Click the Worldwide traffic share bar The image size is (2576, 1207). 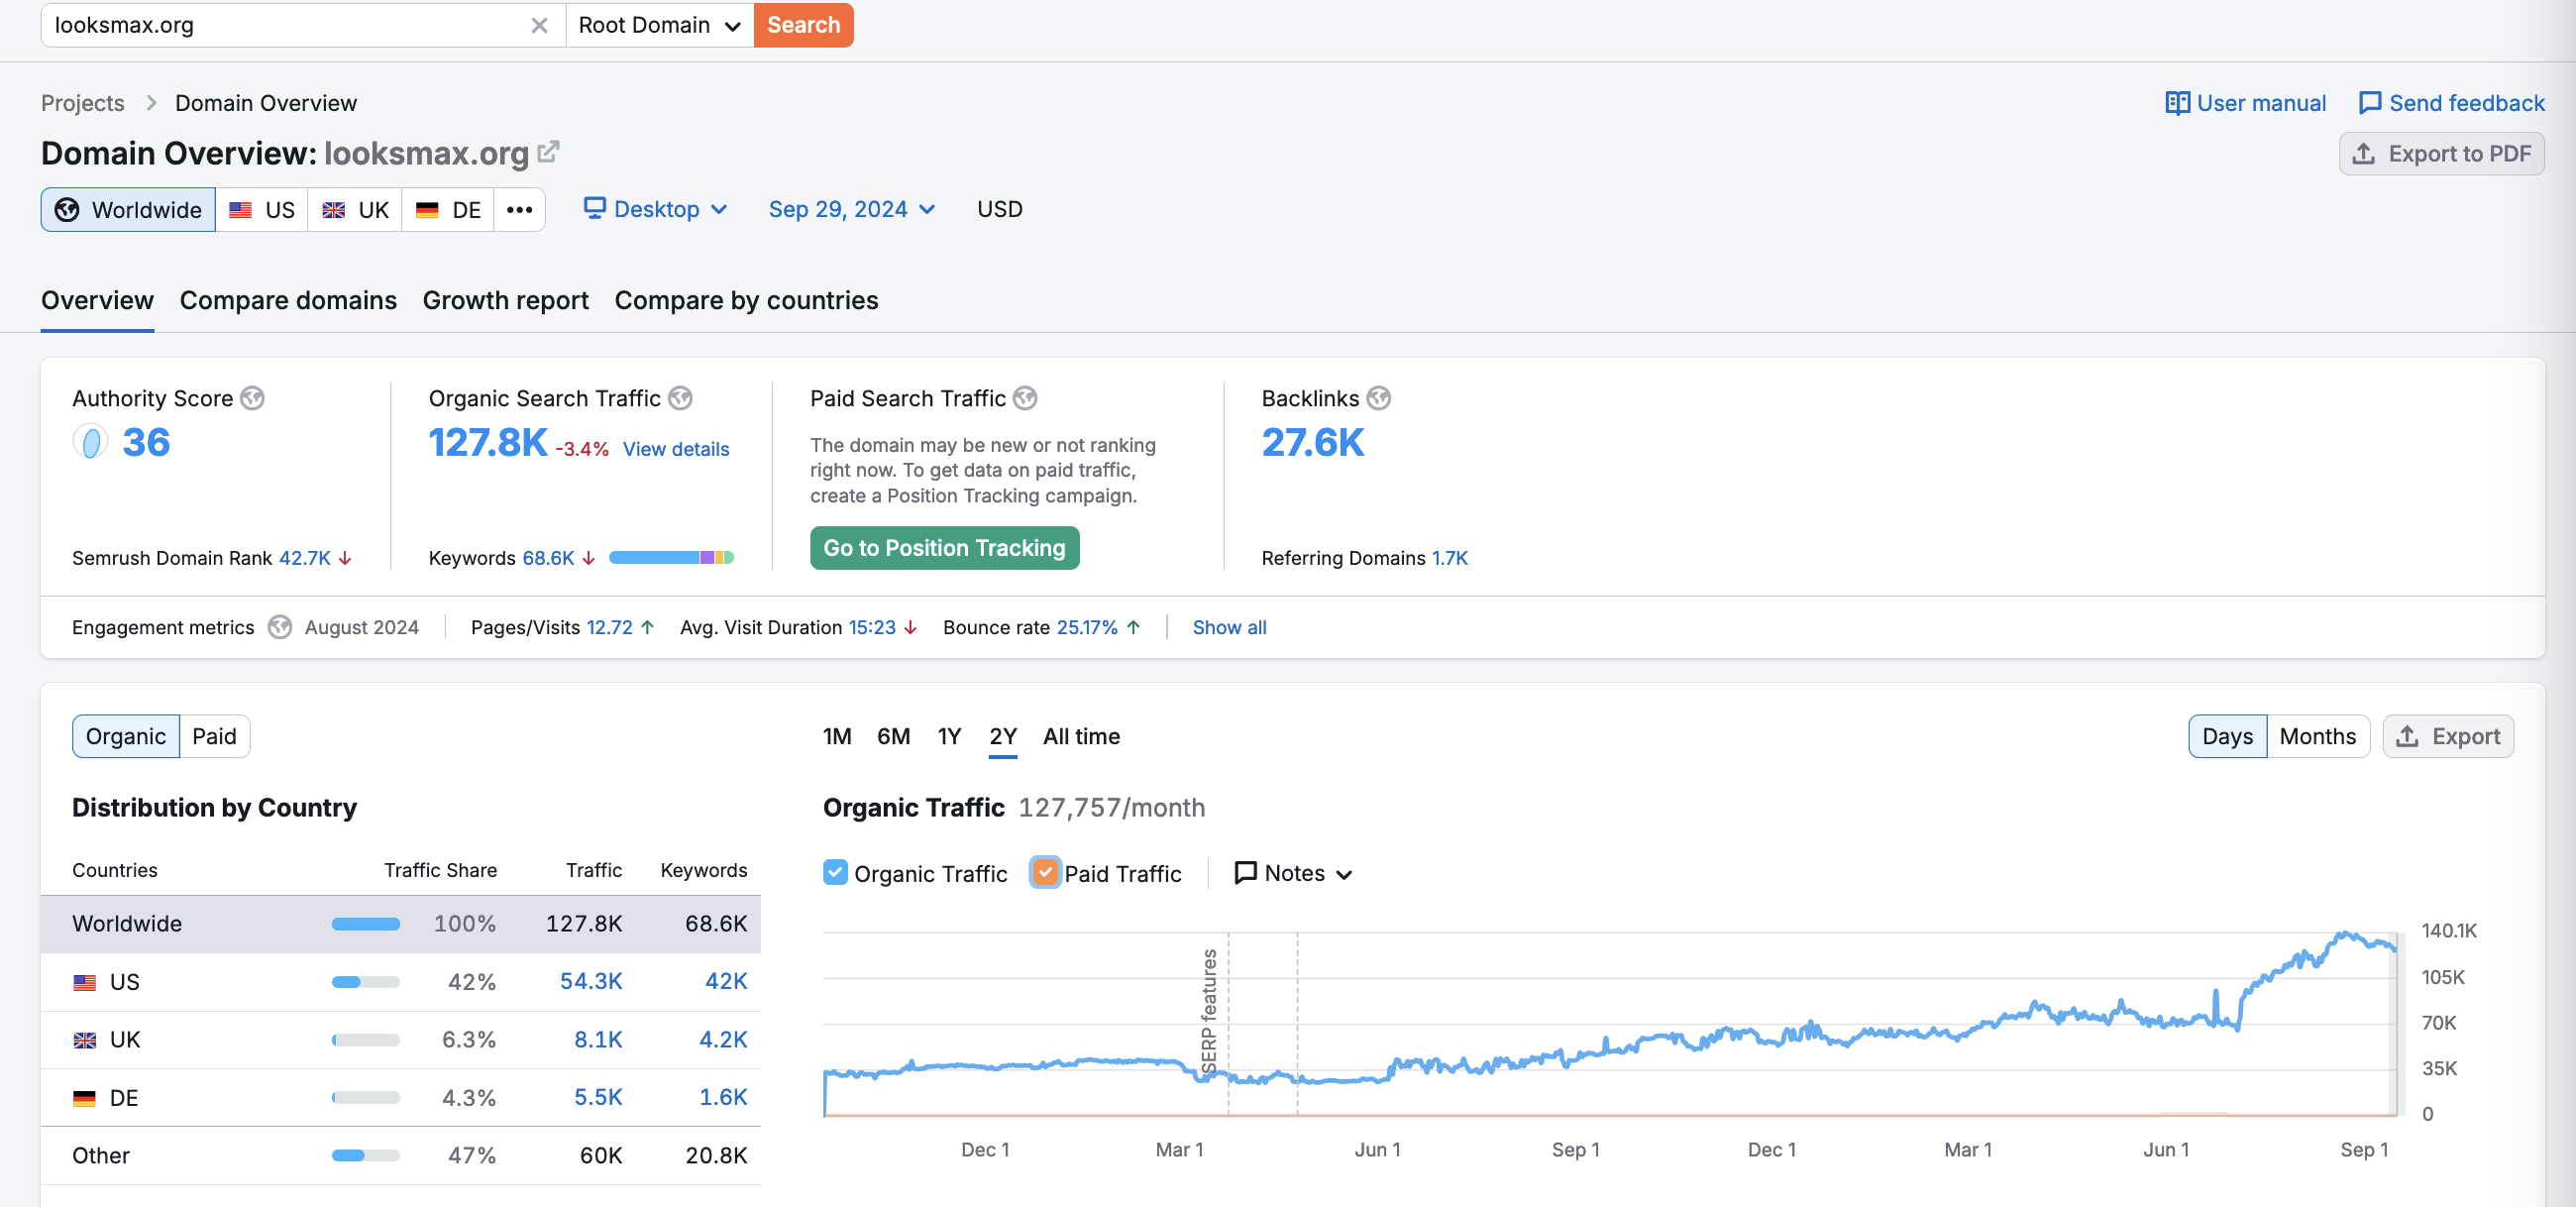coord(366,924)
